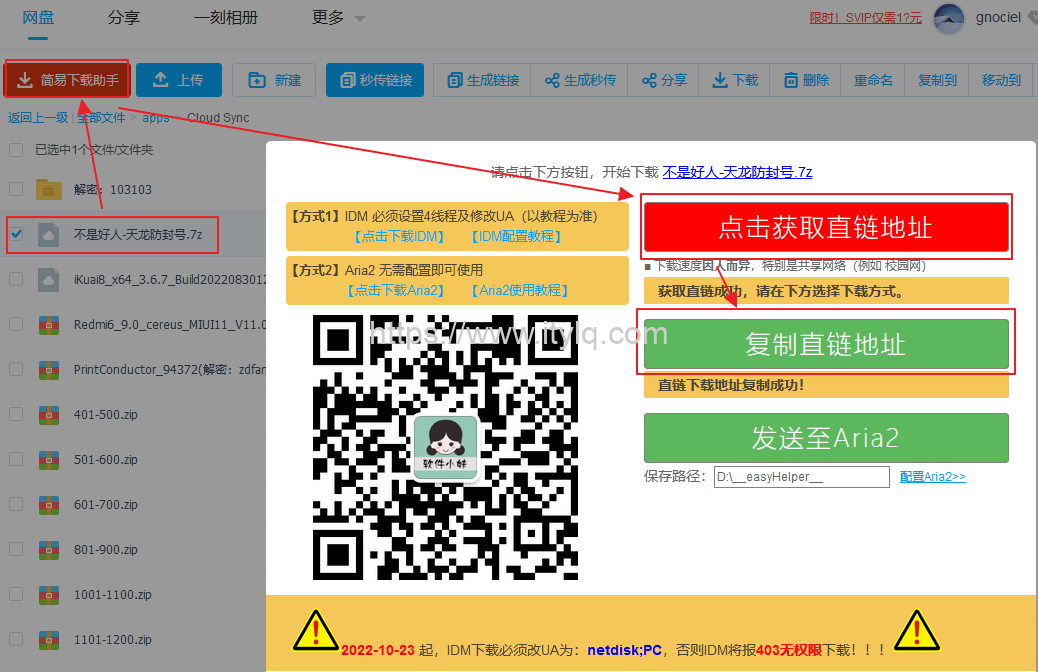This screenshot has height=672, width=1038.
Task: Expand the 保存路径 Aria2 save path options via 配置Aria2>>
Action: [932, 477]
